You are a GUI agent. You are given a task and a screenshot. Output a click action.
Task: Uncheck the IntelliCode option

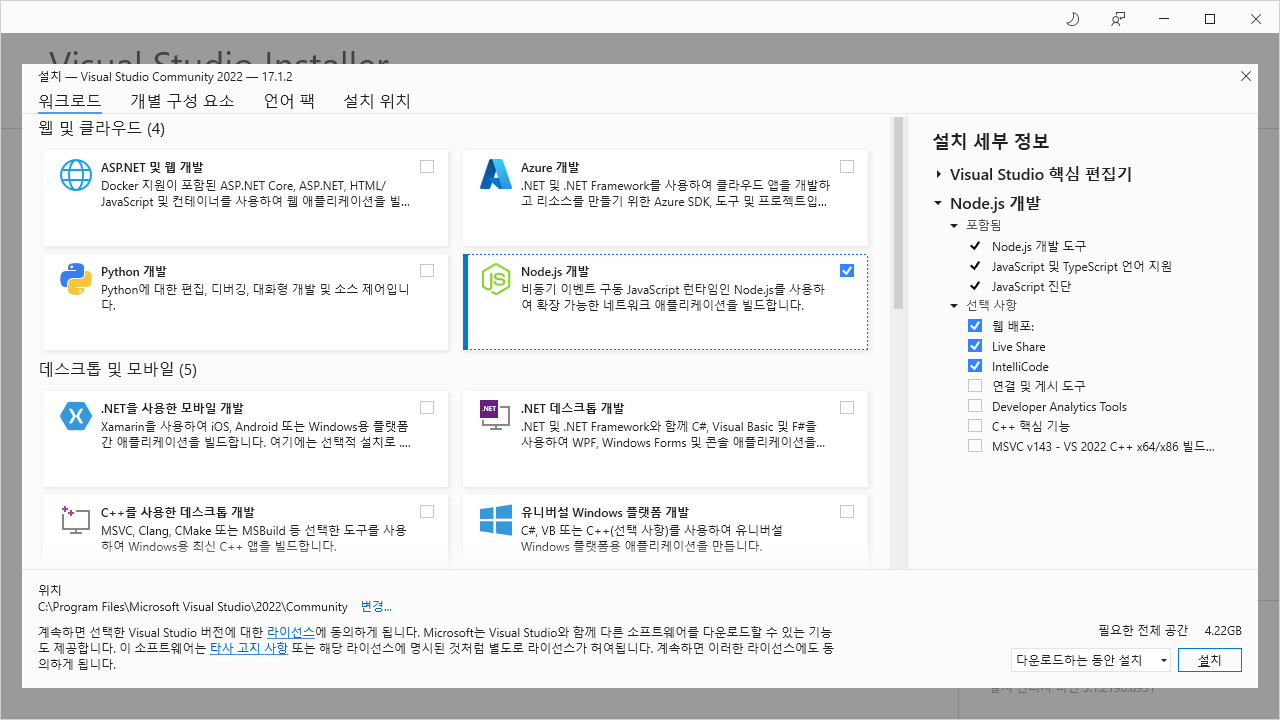975,366
